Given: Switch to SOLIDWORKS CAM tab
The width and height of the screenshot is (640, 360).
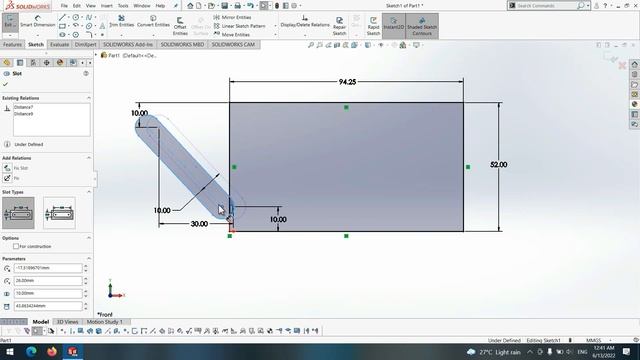Looking at the screenshot, I should point(233,44).
